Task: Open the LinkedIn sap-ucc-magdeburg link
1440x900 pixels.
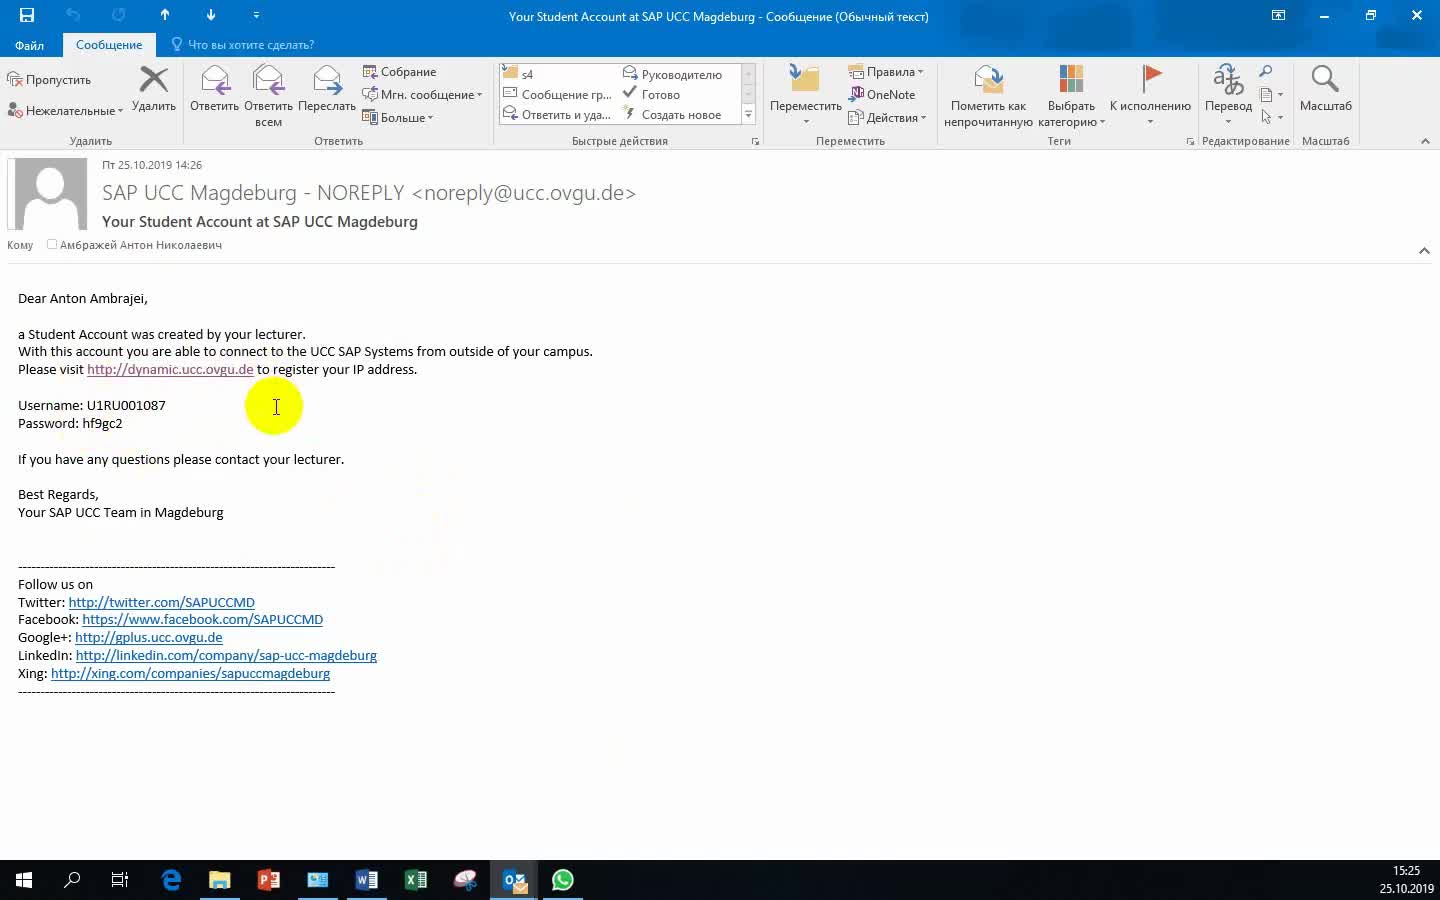Action: tap(226, 655)
